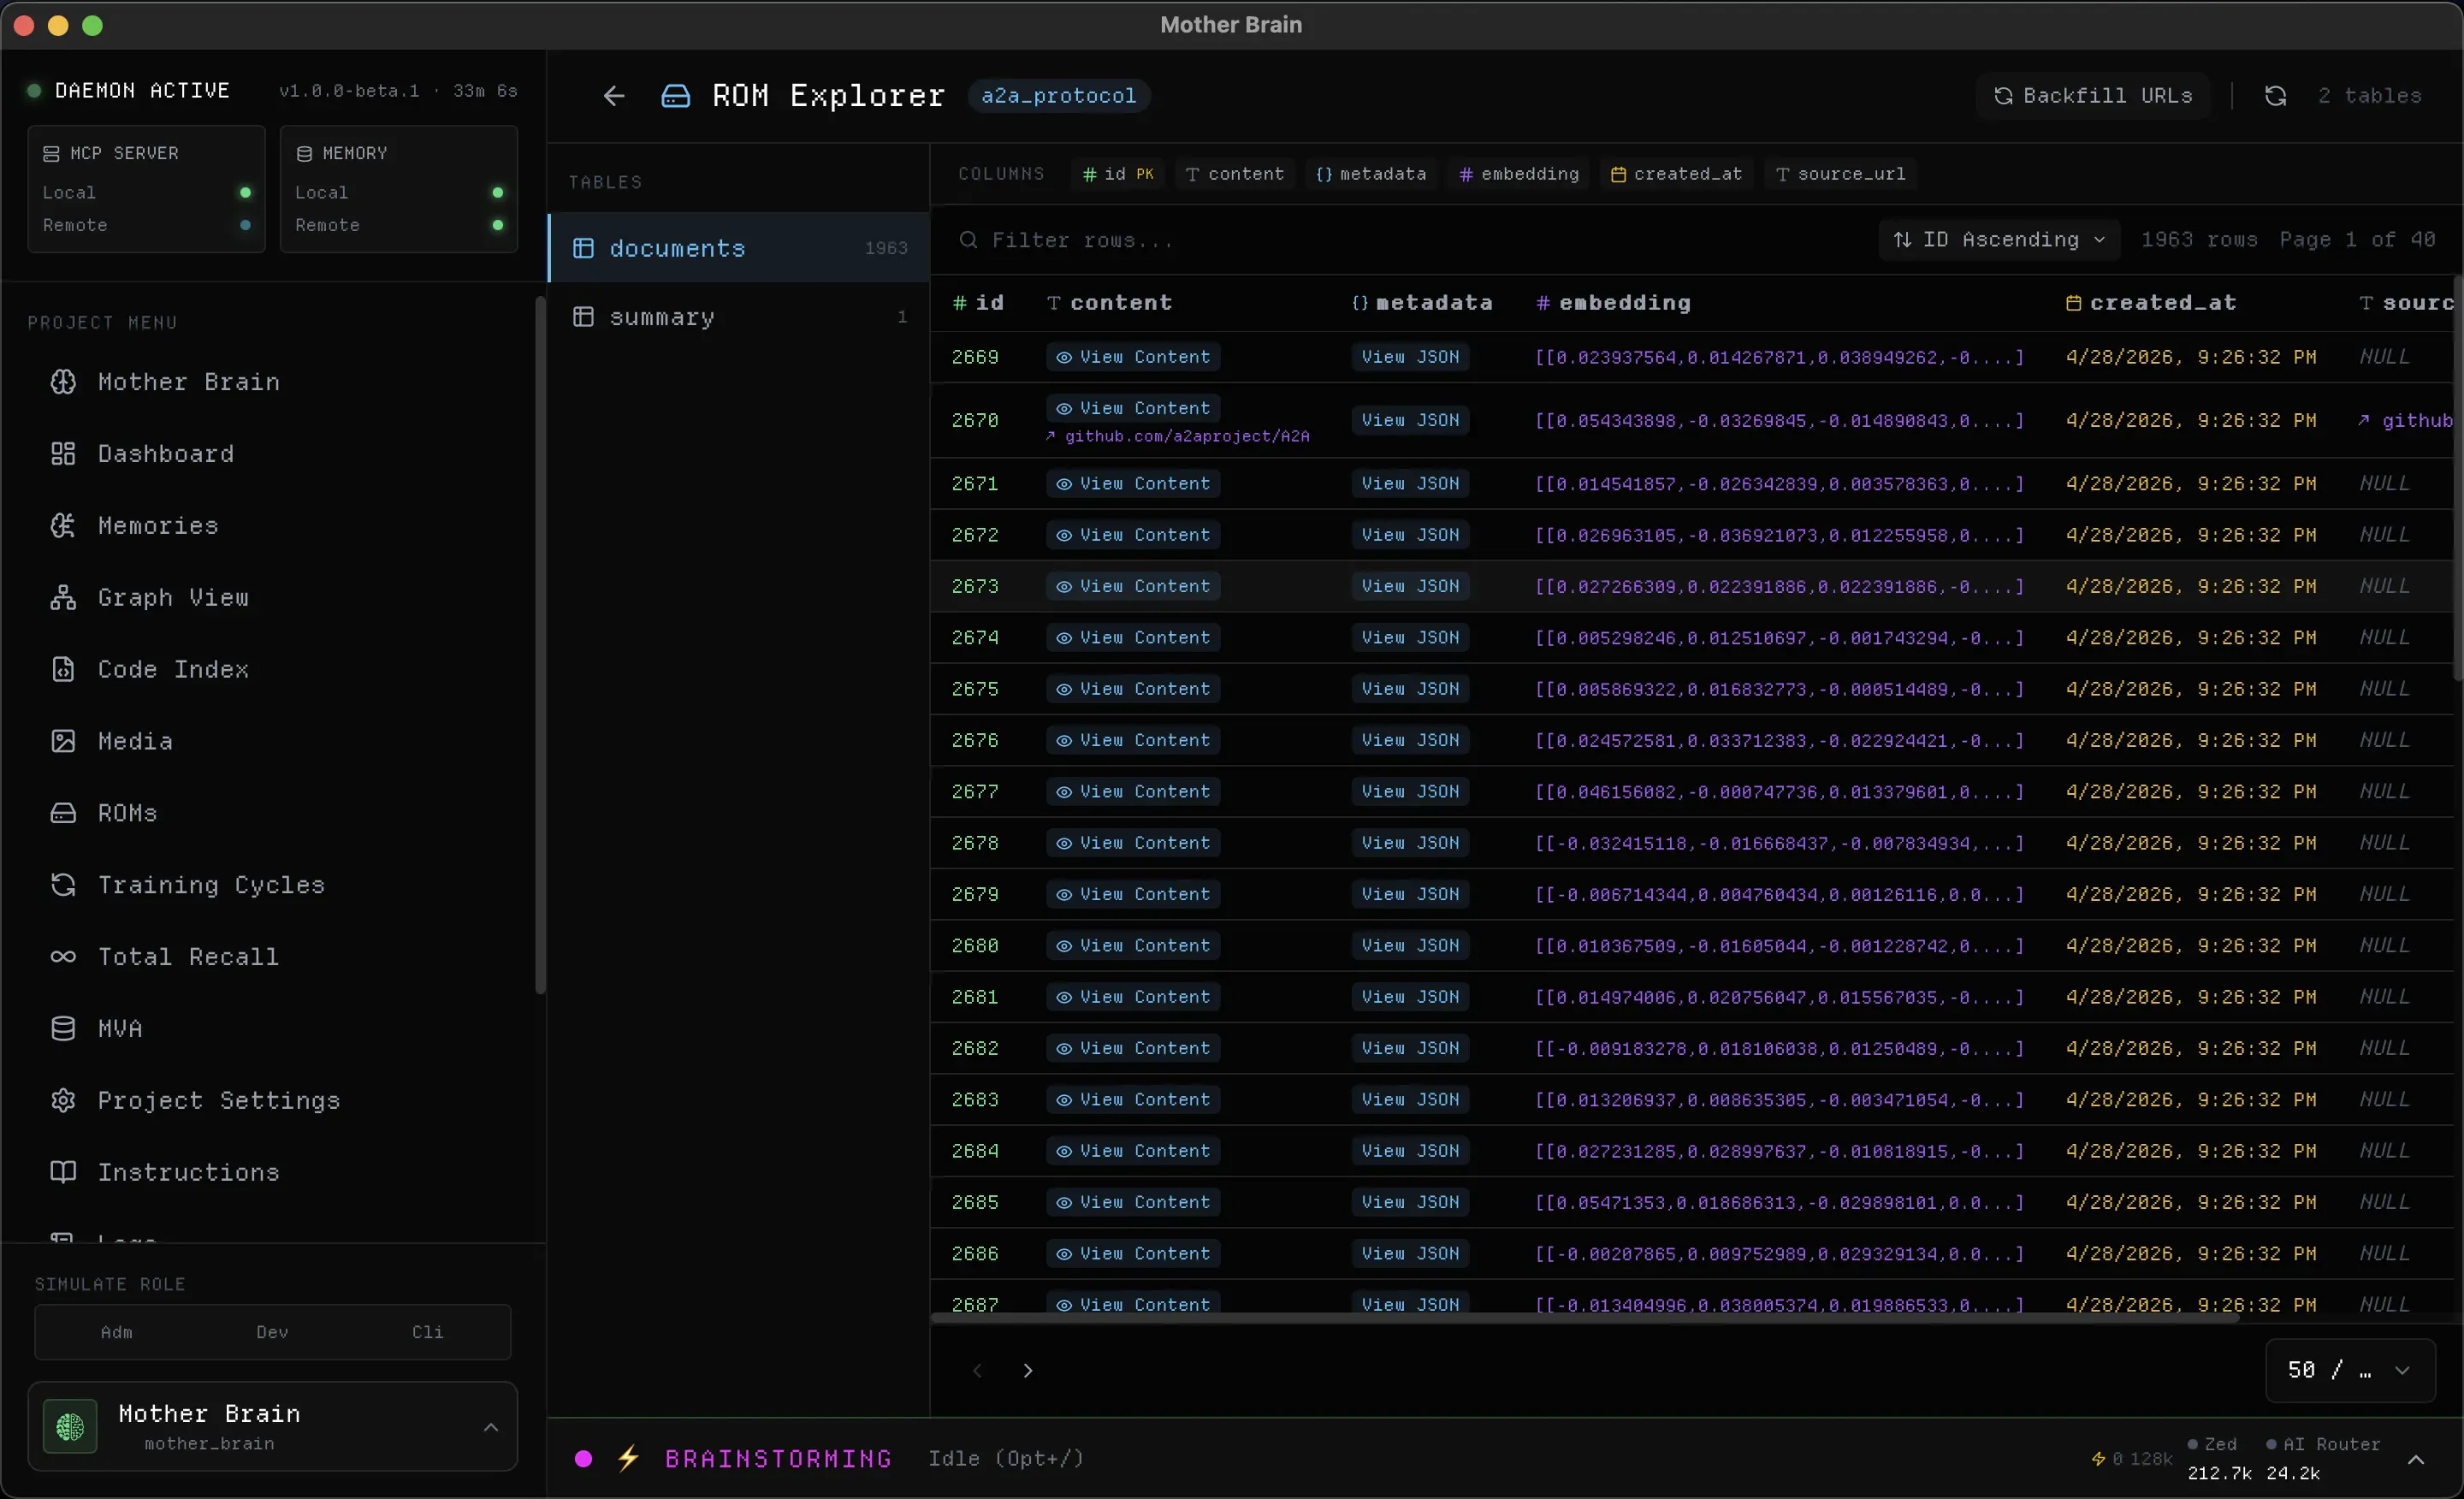Click the vertical table scrollbar
The width and height of the screenshot is (2464, 1499).
(x=2458, y=478)
